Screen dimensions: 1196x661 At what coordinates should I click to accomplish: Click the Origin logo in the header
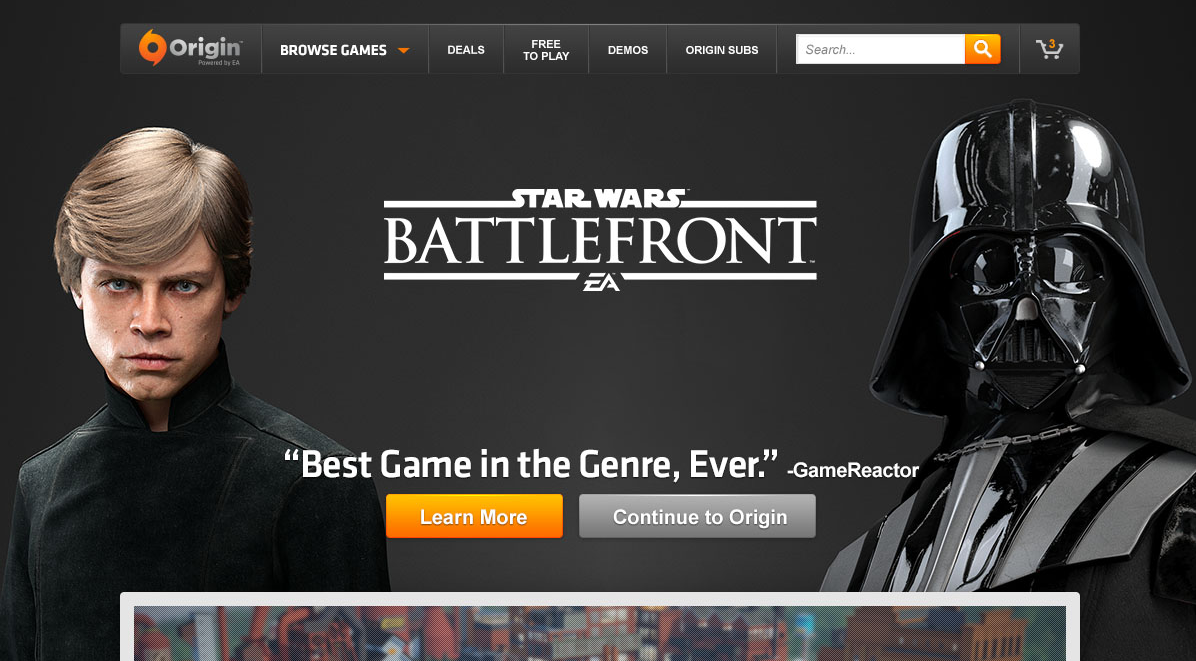(190, 48)
